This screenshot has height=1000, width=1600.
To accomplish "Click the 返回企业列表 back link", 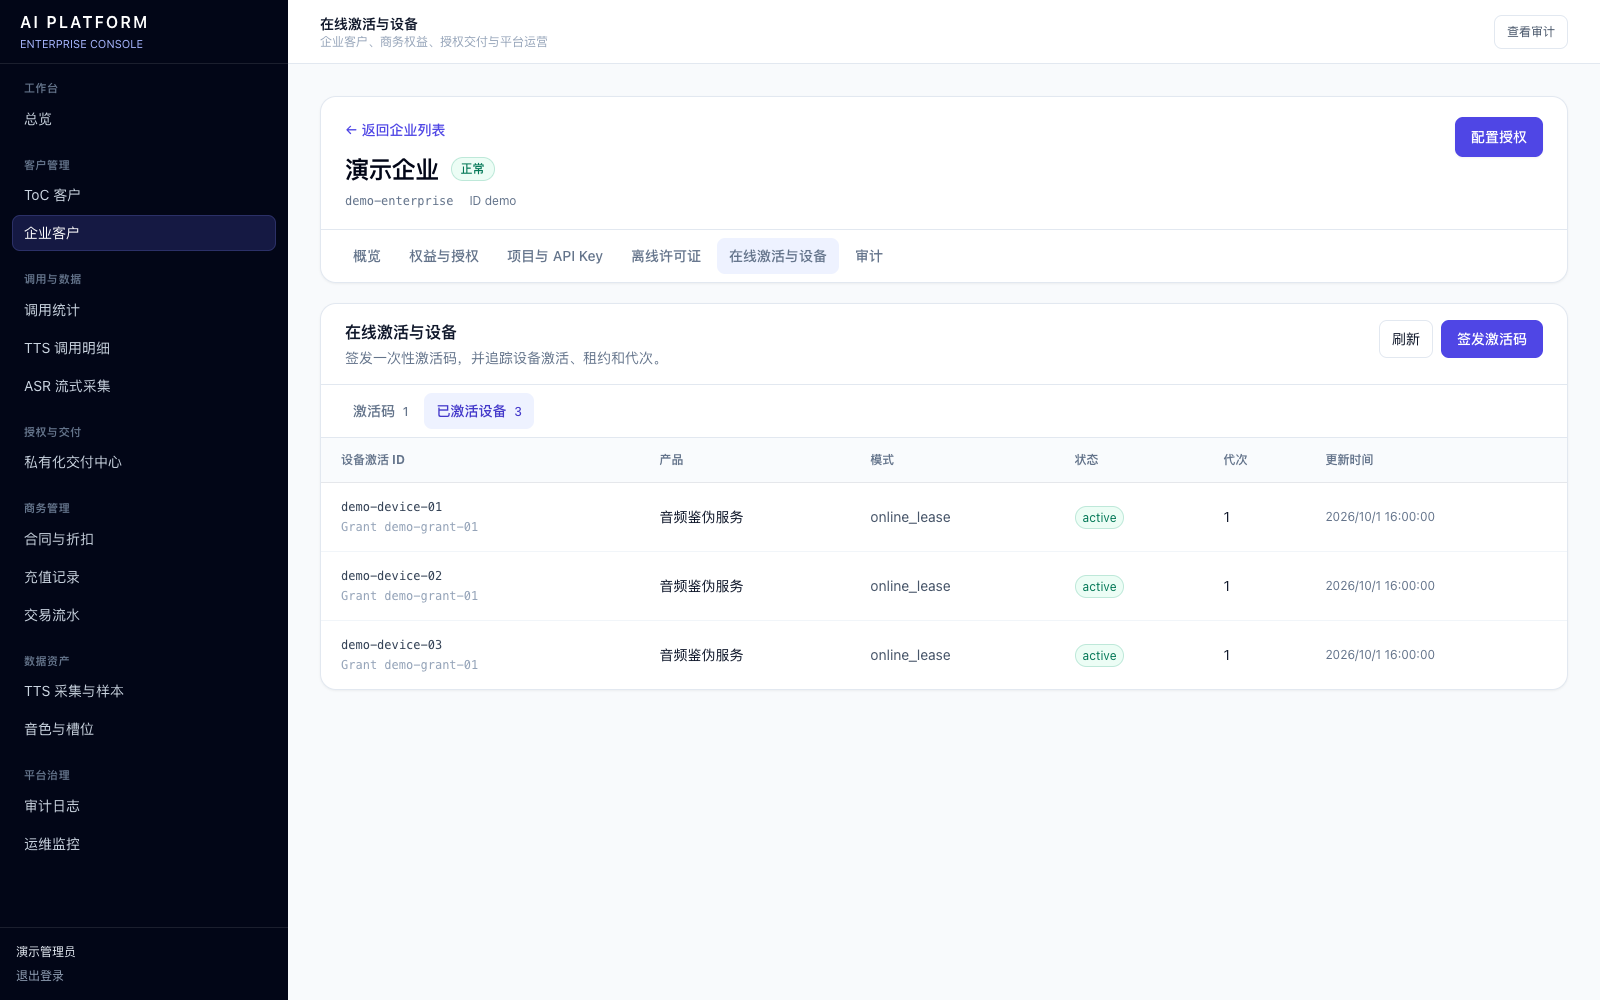I will click(395, 130).
